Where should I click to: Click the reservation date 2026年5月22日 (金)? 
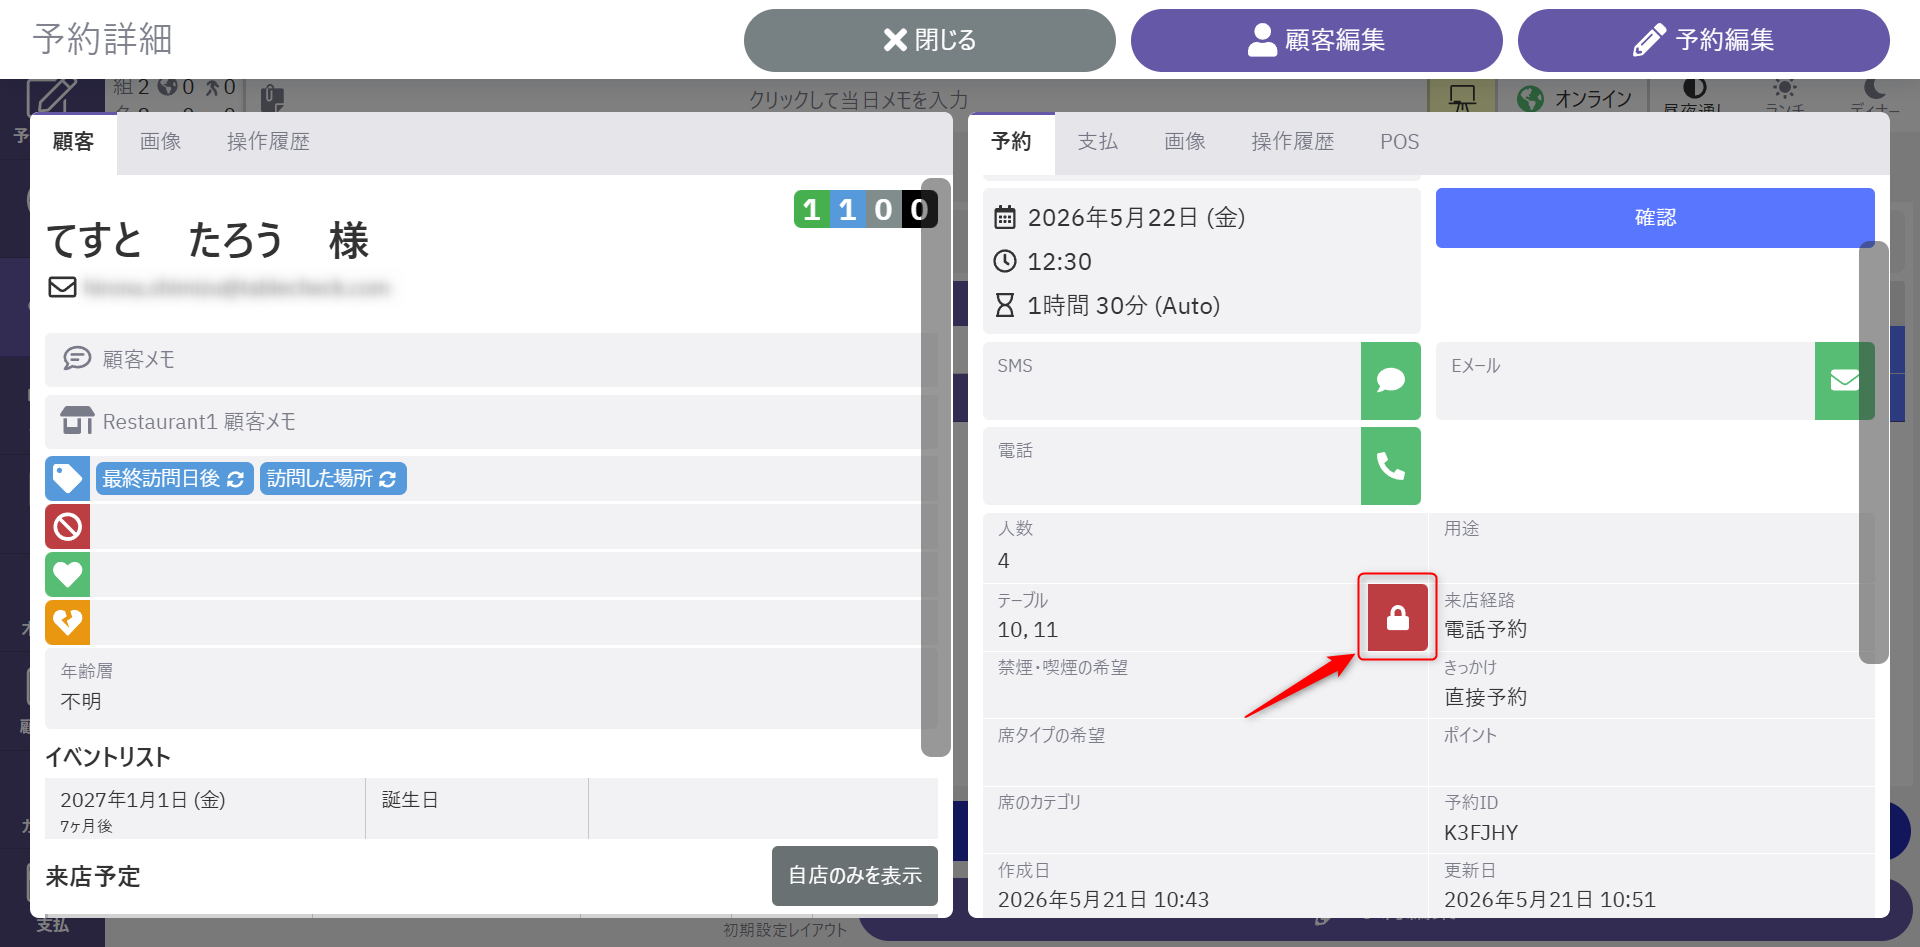(1136, 217)
